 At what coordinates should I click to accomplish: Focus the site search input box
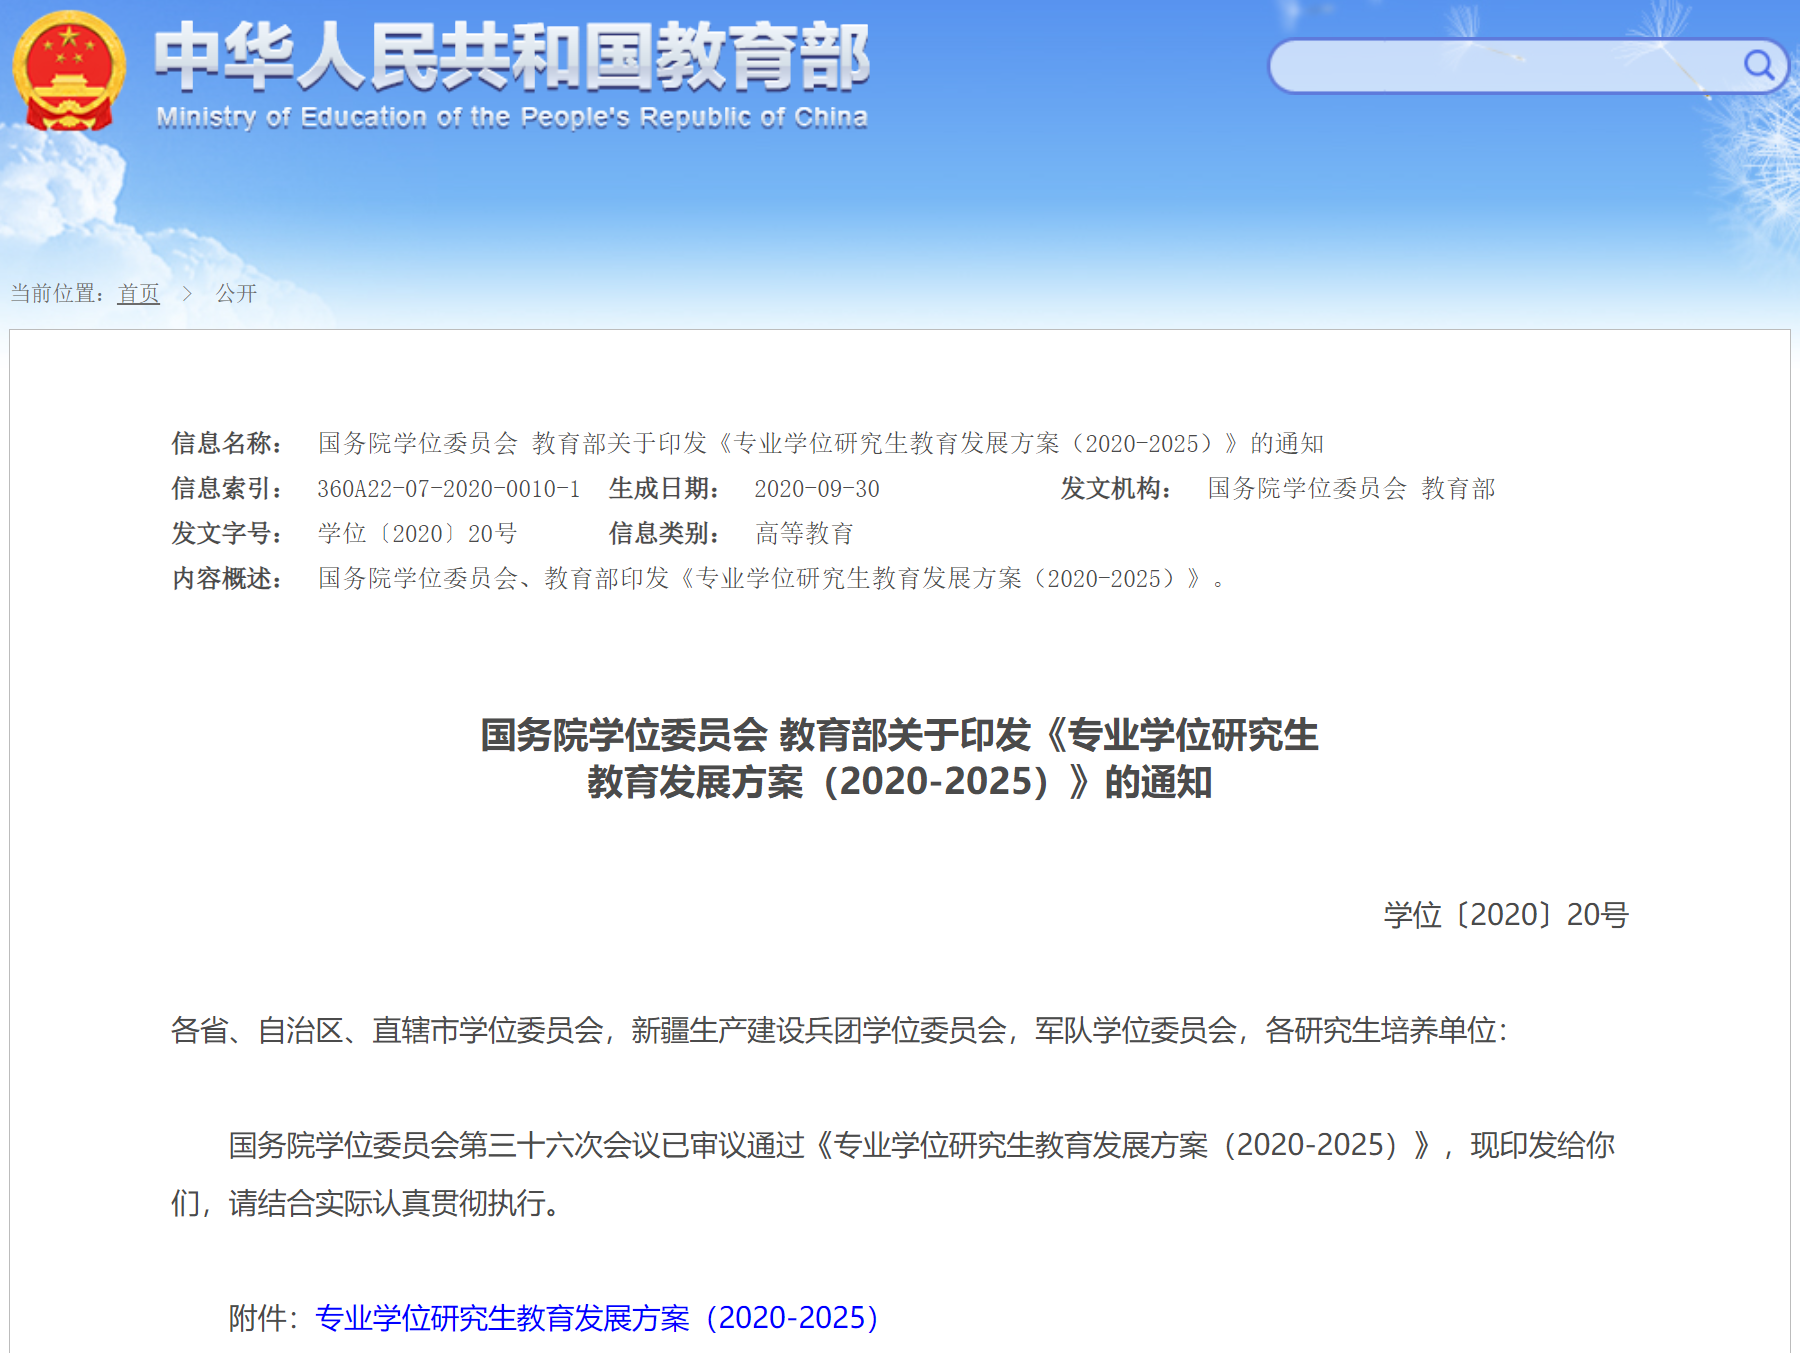[x=1500, y=66]
